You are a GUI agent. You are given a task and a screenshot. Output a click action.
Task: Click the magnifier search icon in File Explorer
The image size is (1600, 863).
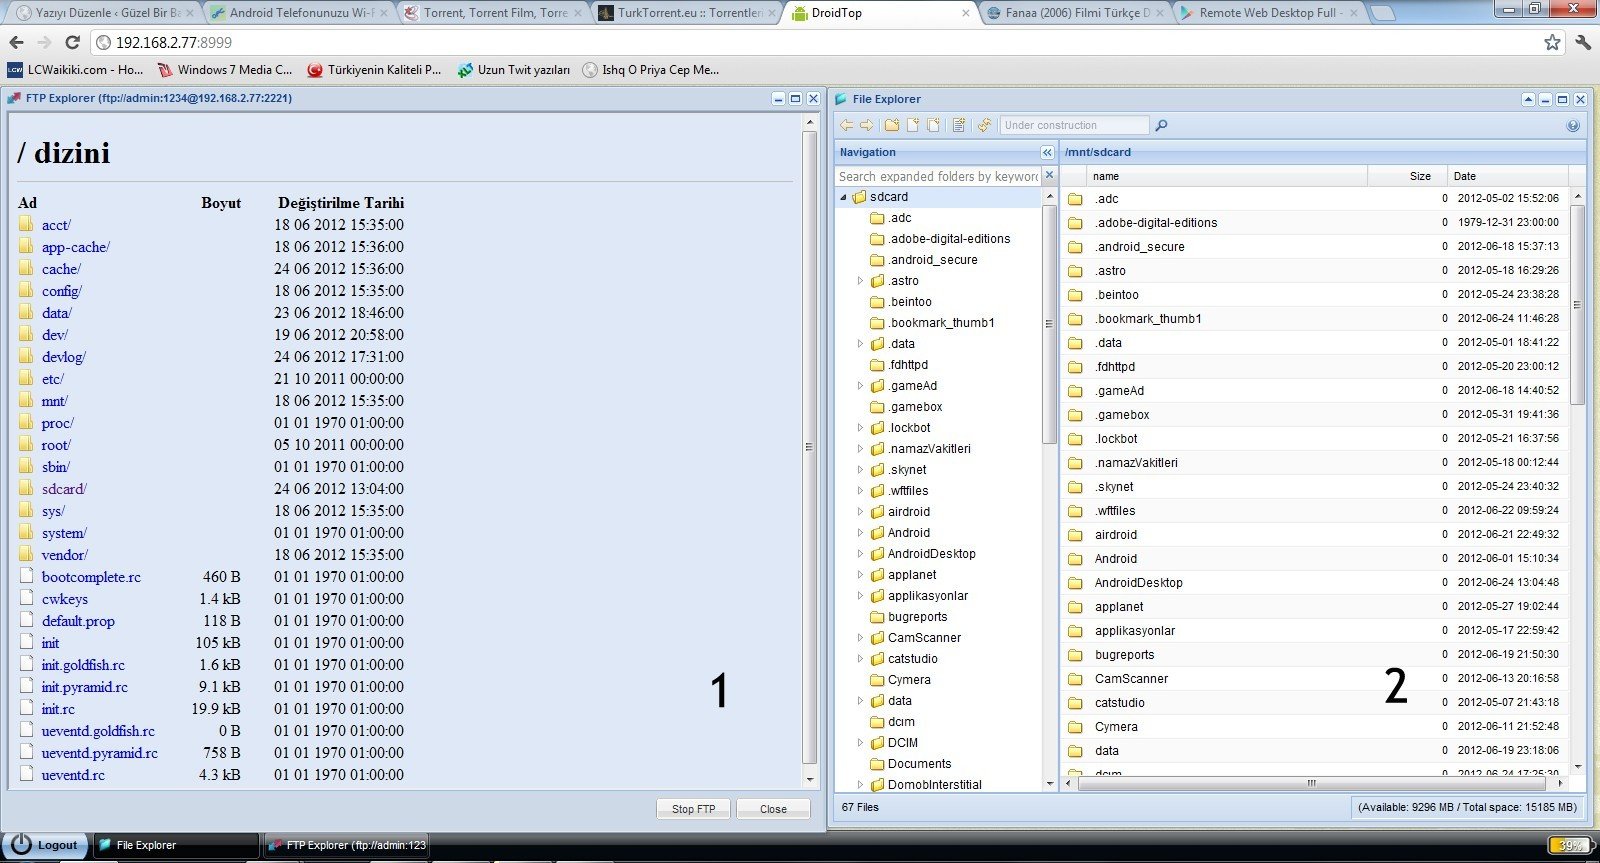[1161, 125]
